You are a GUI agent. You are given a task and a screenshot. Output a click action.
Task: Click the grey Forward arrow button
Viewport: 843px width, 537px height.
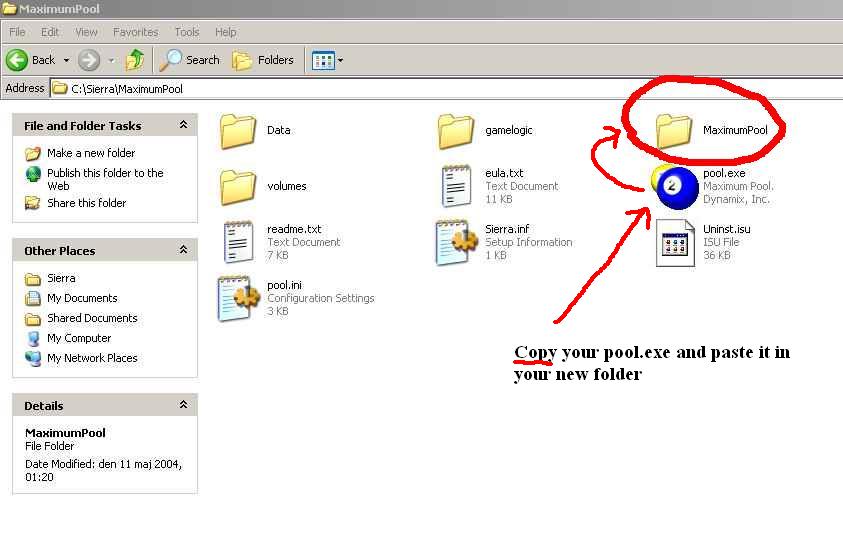pos(89,60)
